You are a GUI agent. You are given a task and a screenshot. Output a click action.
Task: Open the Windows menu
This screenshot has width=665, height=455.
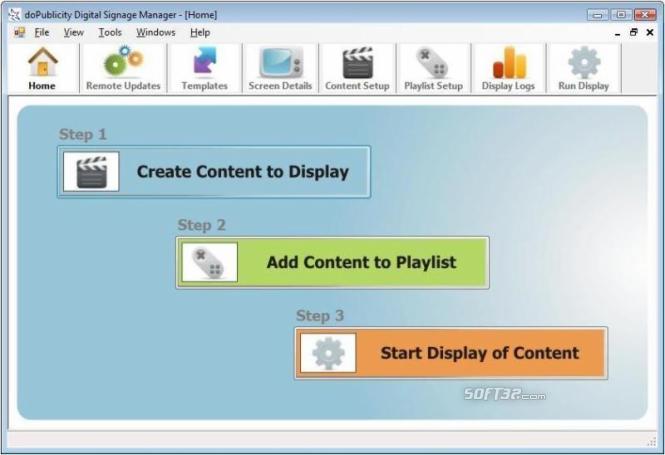point(155,33)
